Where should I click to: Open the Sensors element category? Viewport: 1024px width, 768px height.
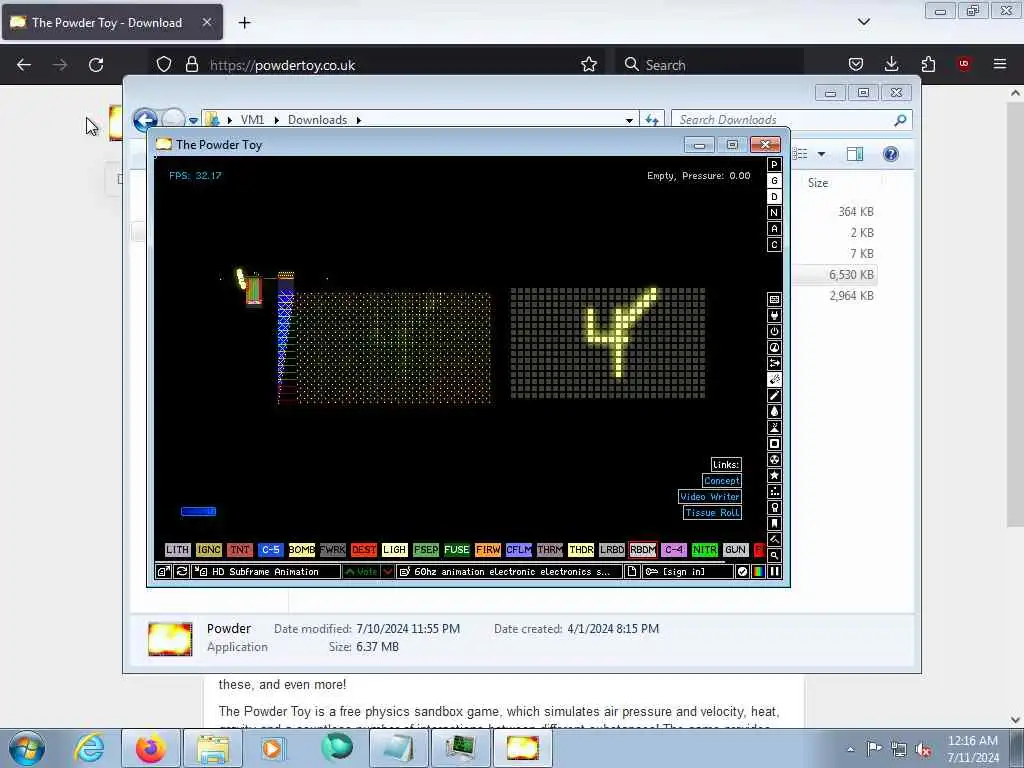[x=774, y=347]
